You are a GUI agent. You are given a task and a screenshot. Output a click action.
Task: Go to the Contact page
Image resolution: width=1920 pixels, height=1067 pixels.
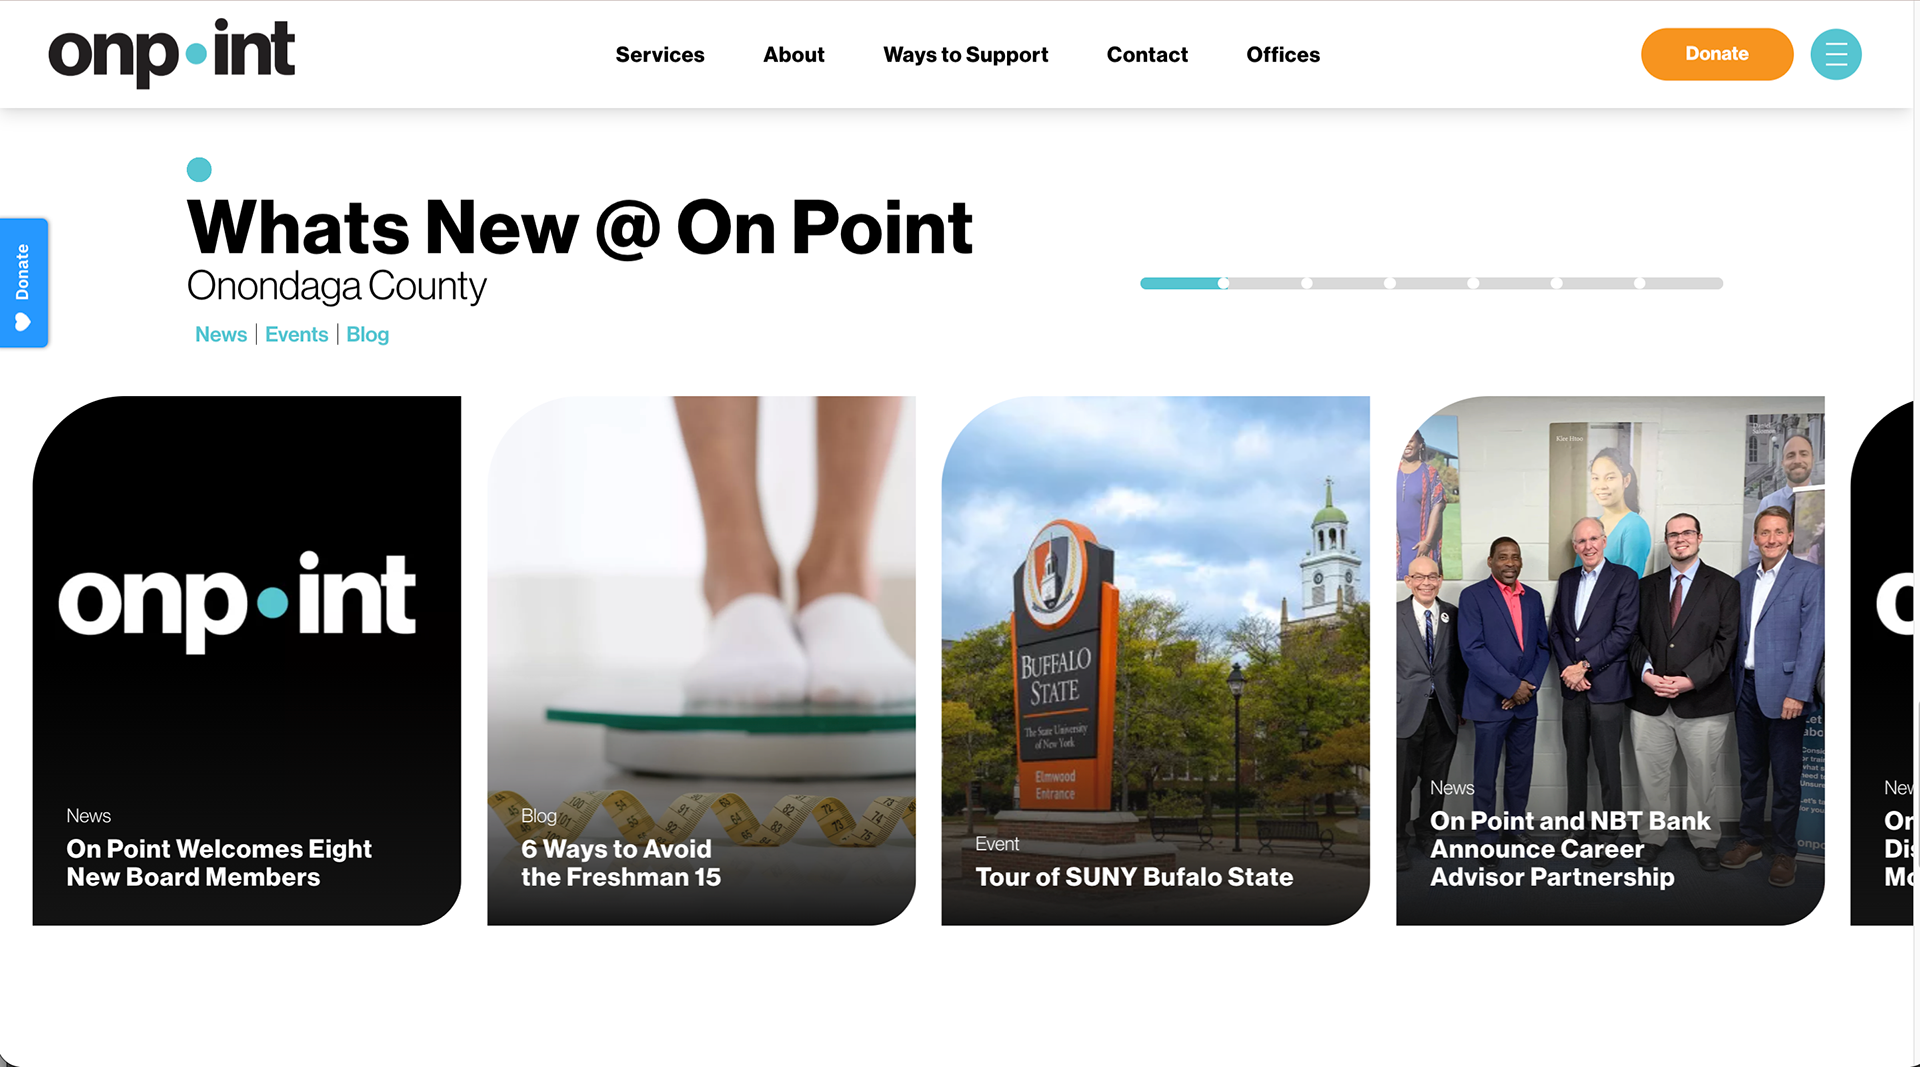click(1147, 55)
